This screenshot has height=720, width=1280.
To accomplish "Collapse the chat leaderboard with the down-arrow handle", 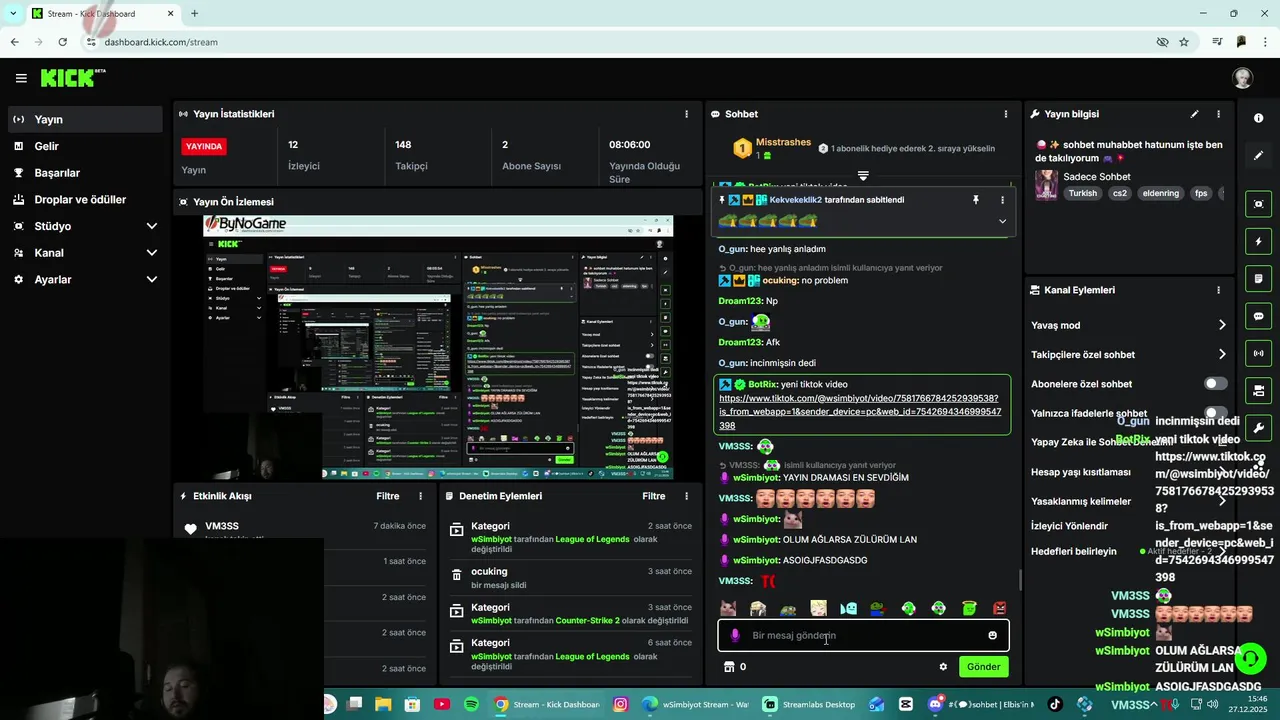I will [863, 175].
